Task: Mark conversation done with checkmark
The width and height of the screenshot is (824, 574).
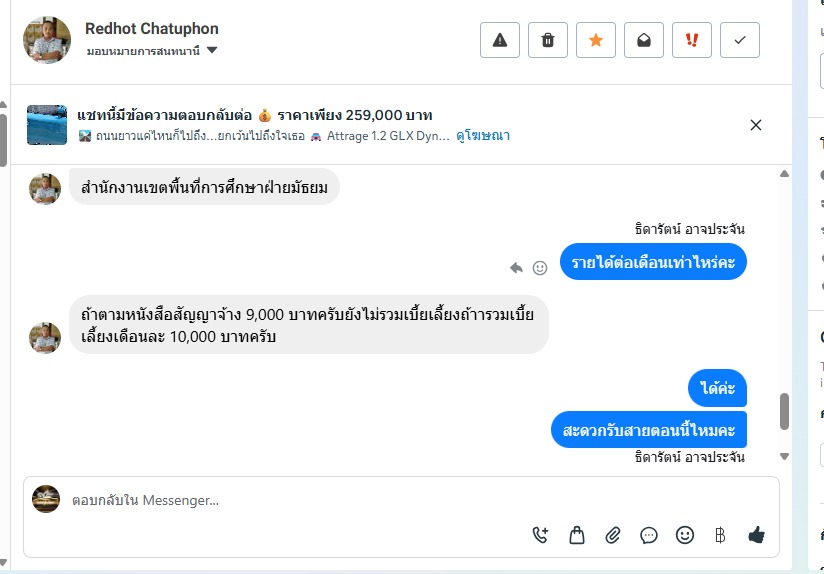Action: pyautogui.click(x=740, y=40)
